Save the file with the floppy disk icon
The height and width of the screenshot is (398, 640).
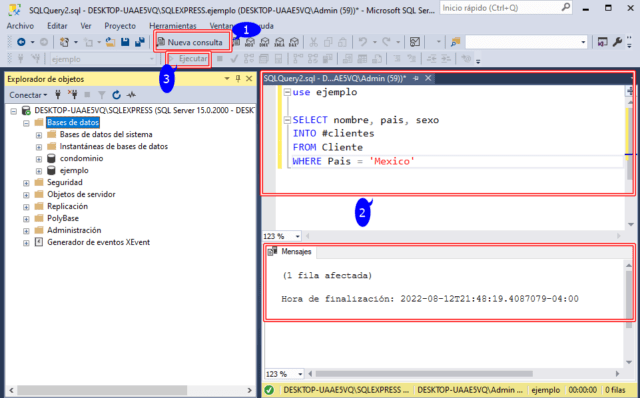(125, 42)
